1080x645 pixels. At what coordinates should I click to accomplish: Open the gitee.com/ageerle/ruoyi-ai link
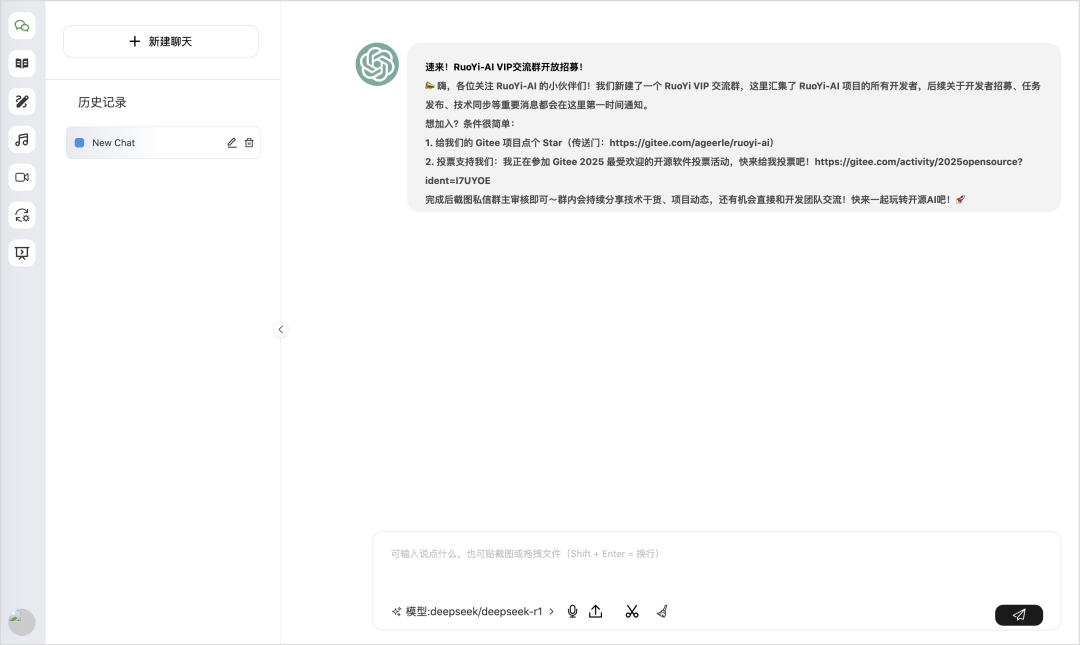(690, 143)
